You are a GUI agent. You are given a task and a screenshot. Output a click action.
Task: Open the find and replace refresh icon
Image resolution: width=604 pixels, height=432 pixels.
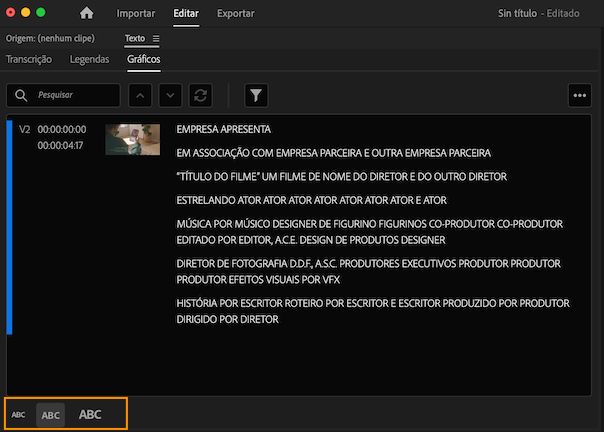200,95
